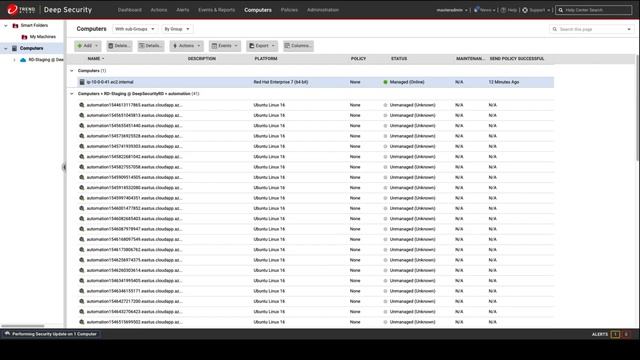Click the Export button icon
The height and width of the screenshot is (360, 640).
pos(251,46)
